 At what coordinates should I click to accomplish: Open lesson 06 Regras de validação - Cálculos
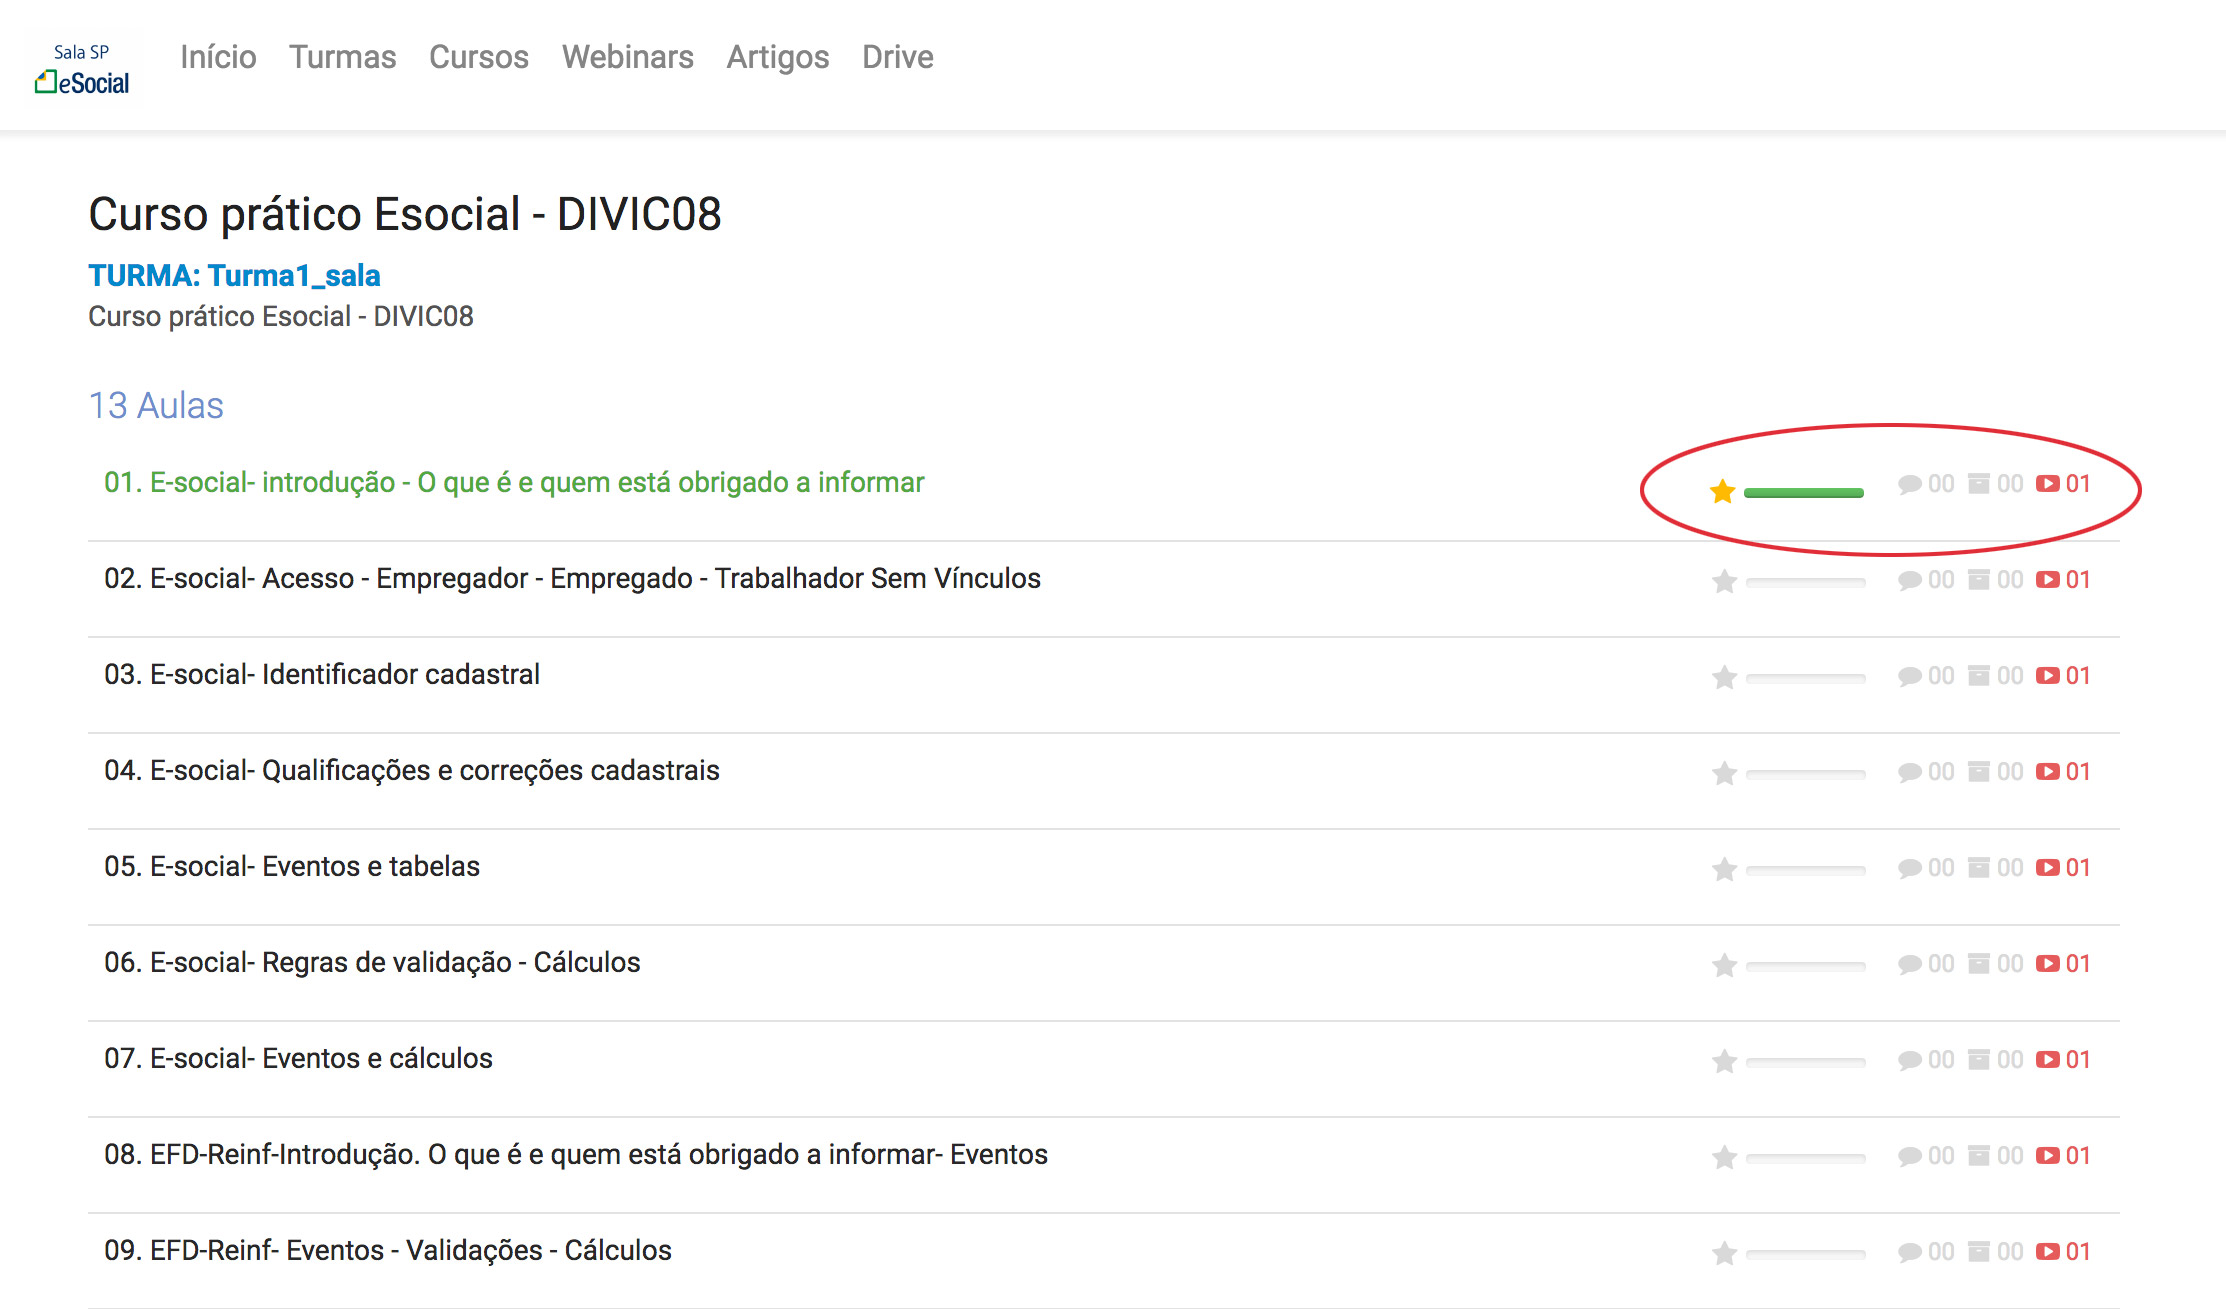pyautogui.click(x=372, y=962)
